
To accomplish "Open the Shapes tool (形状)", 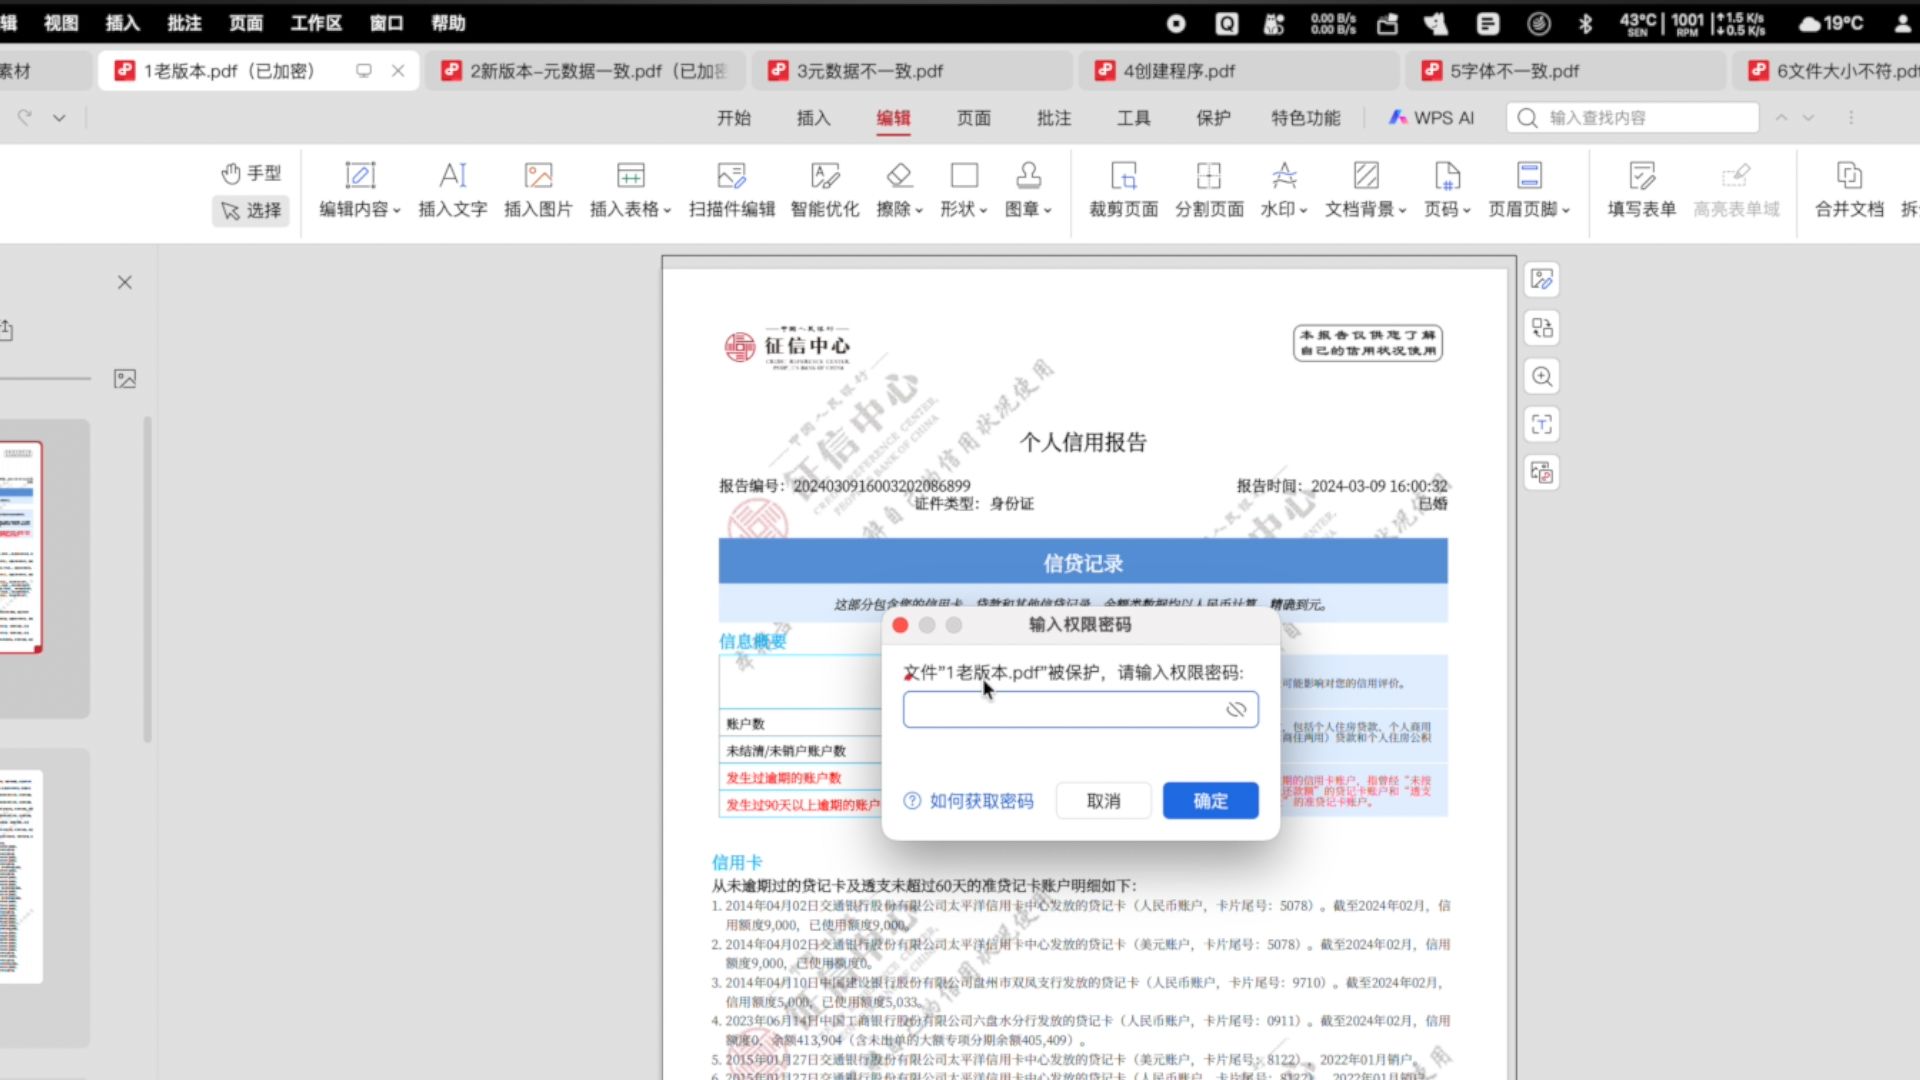I will pyautogui.click(x=964, y=189).
